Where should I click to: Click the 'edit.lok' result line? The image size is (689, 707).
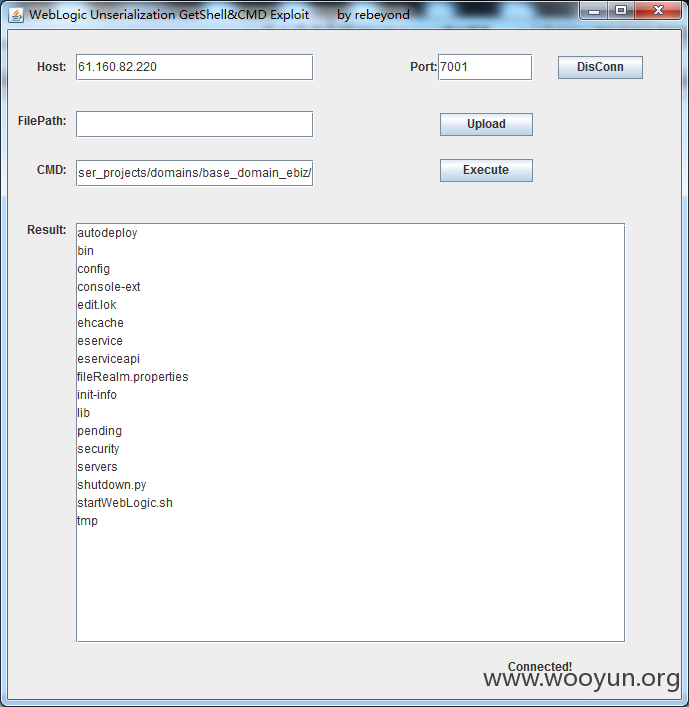coord(97,305)
